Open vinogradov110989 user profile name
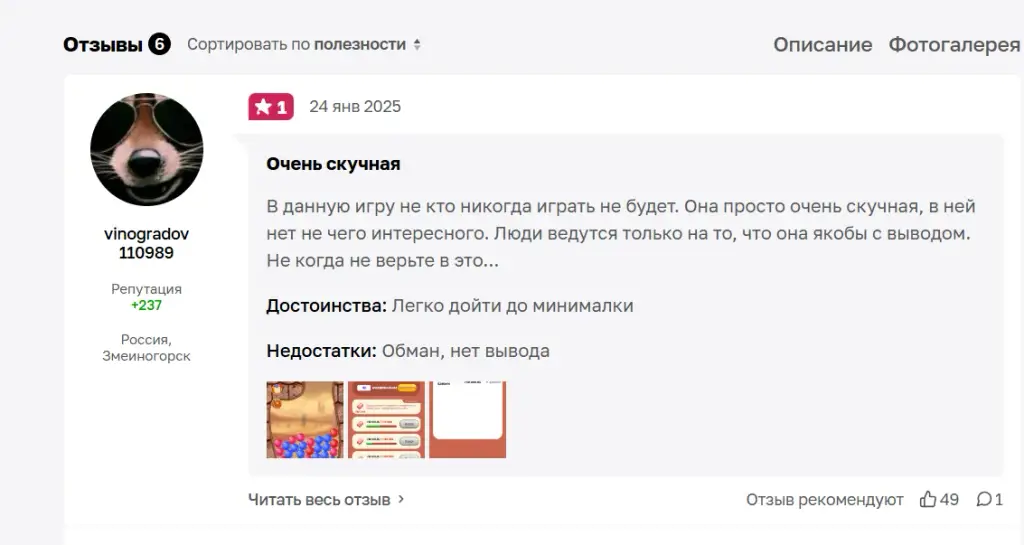Image resolution: width=1024 pixels, height=545 pixels. click(146, 243)
